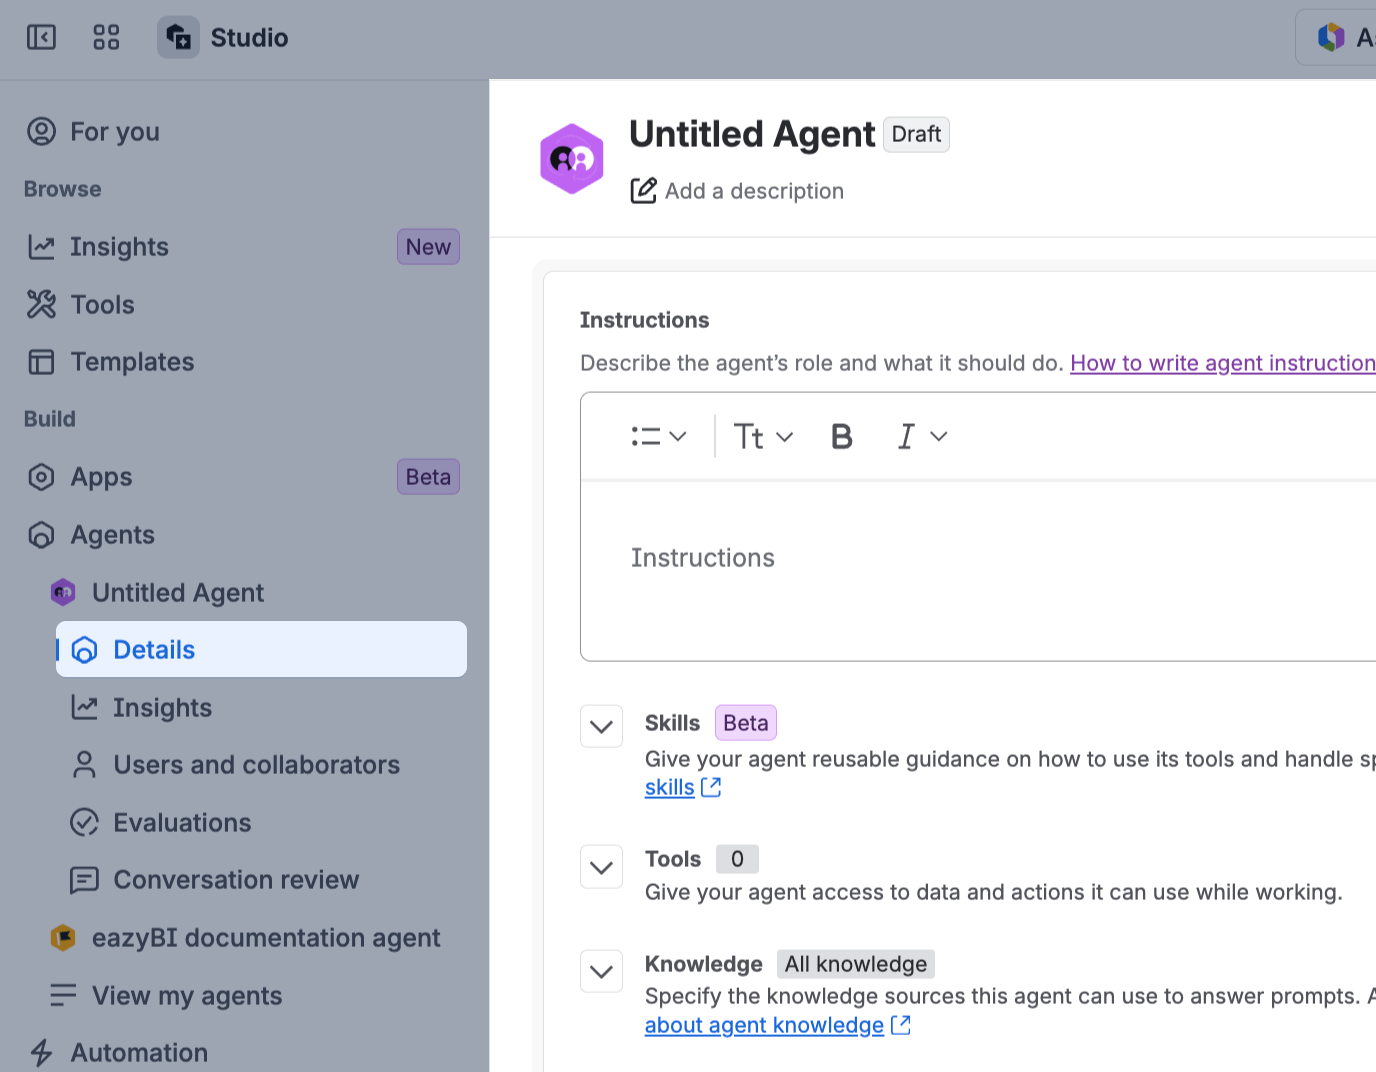The height and width of the screenshot is (1072, 1376).
Task: Open Insights under Untitled Agent
Action: (262, 708)
